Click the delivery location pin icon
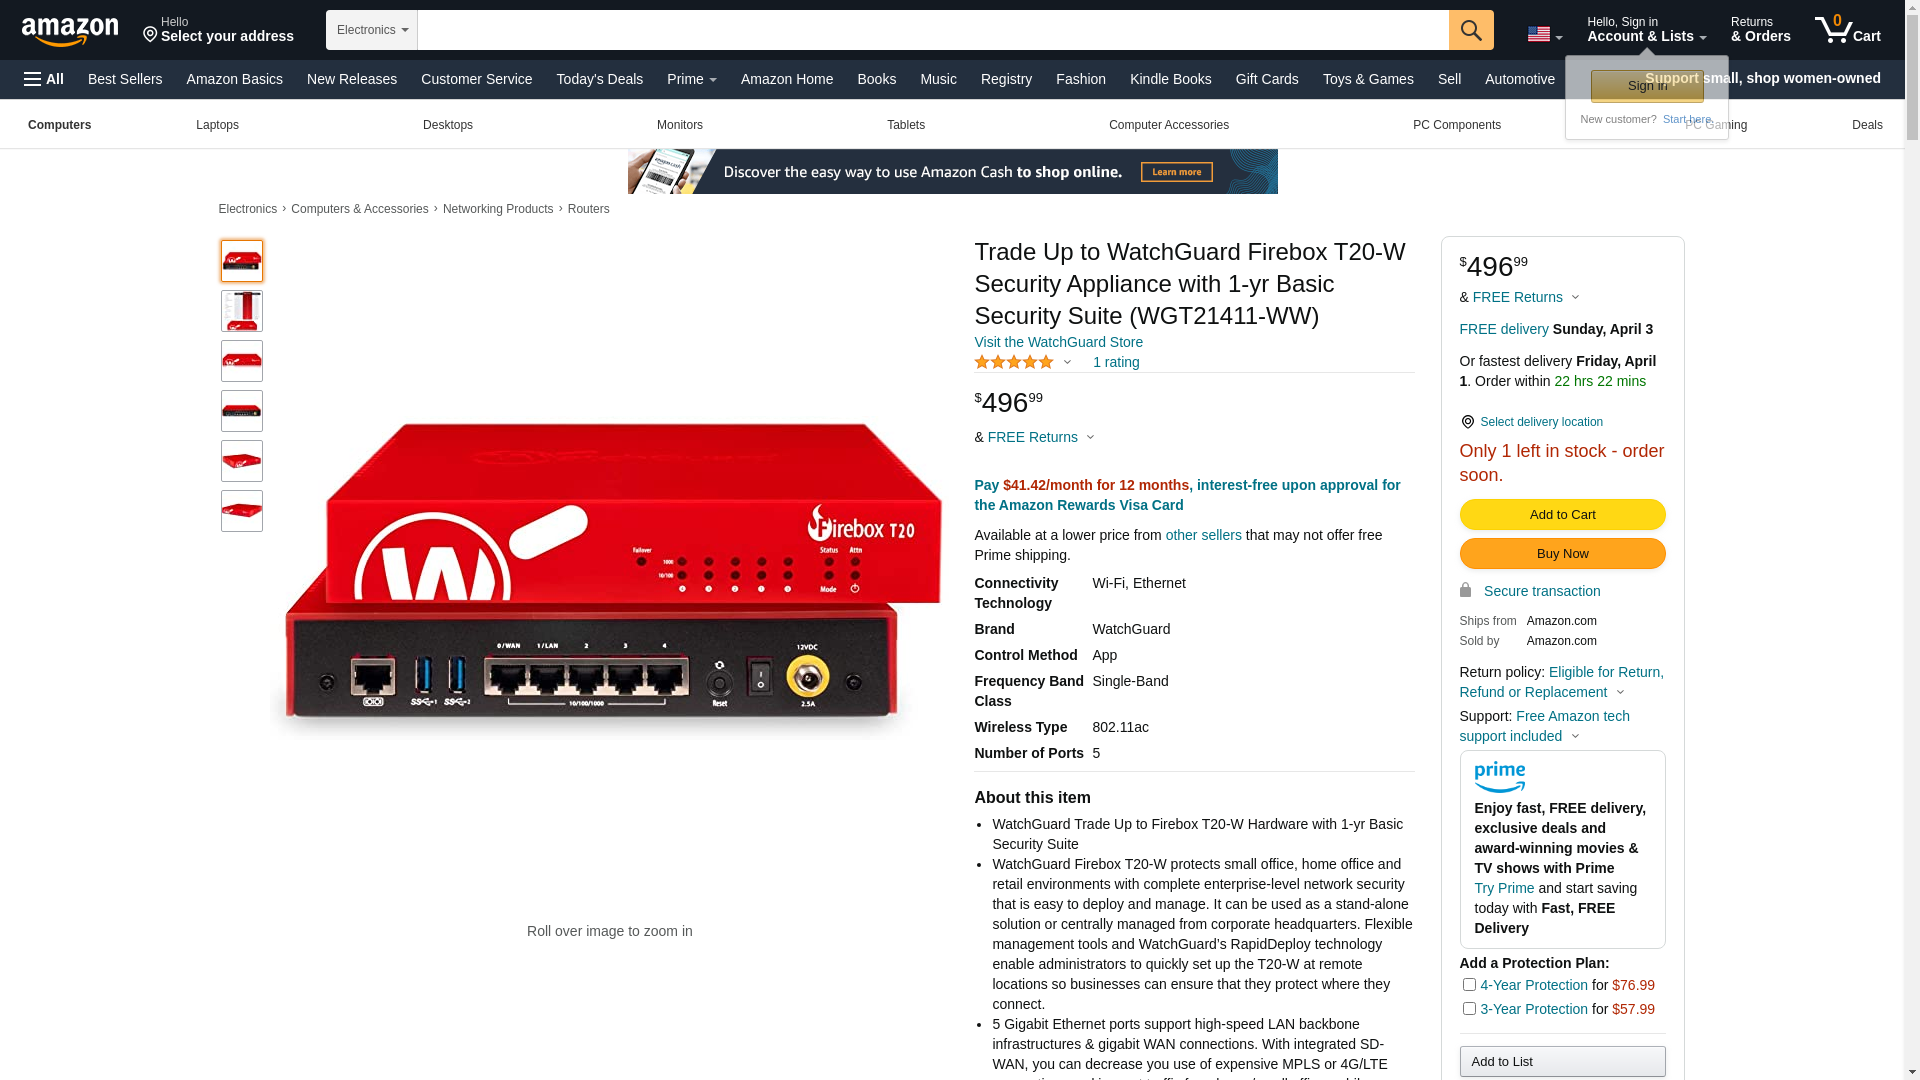This screenshot has height=1080, width=1920. pyautogui.click(x=1467, y=422)
